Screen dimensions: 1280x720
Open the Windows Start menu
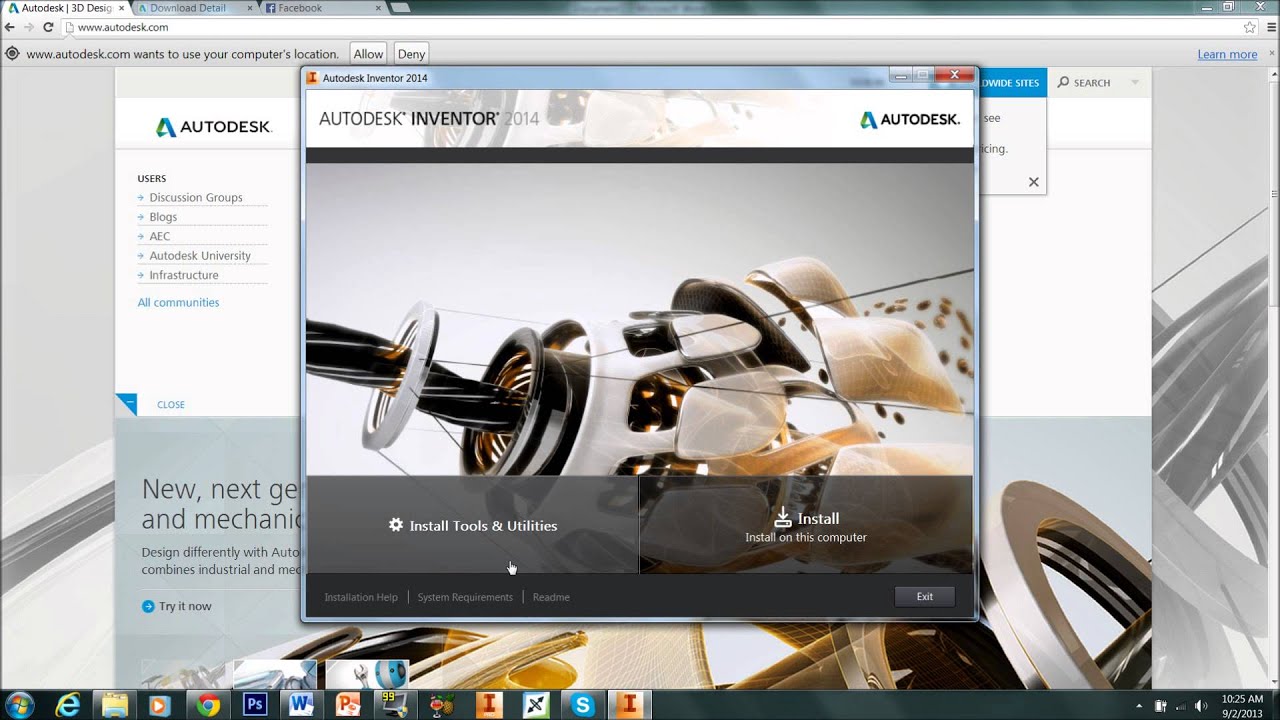coord(20,704)
